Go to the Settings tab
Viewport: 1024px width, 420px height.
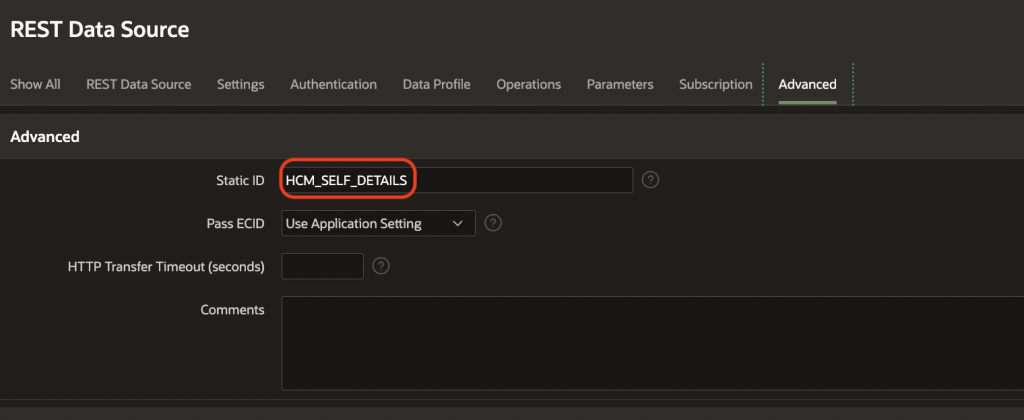[240, 84]
